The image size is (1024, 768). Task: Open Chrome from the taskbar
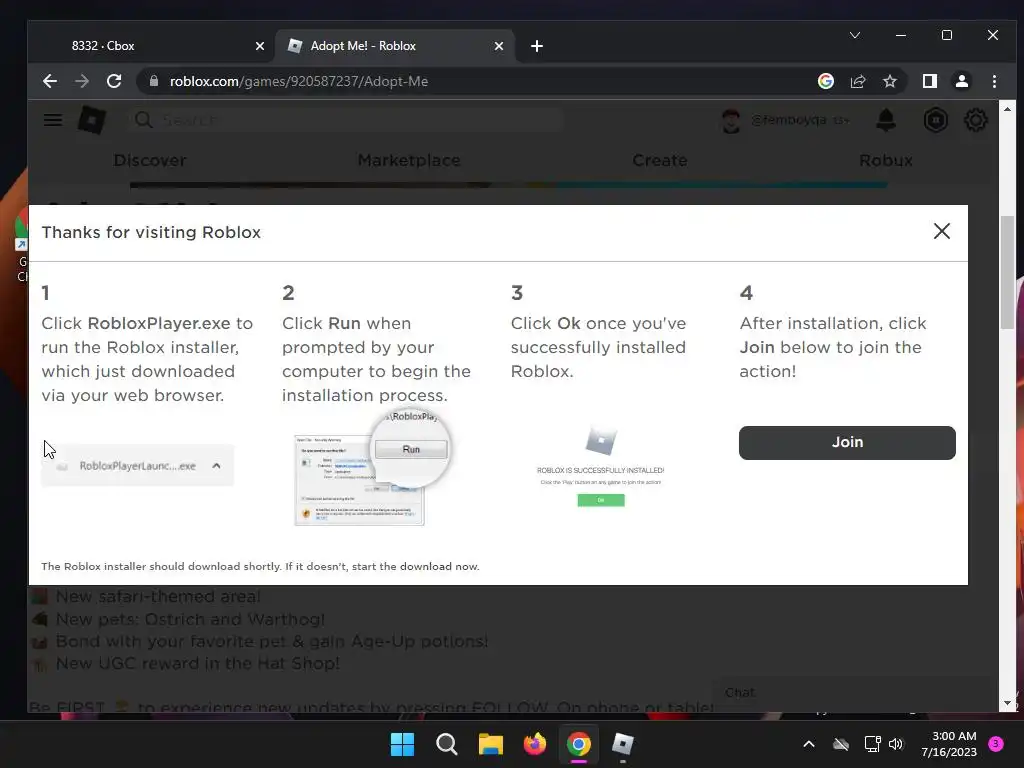tap(579, 744)
